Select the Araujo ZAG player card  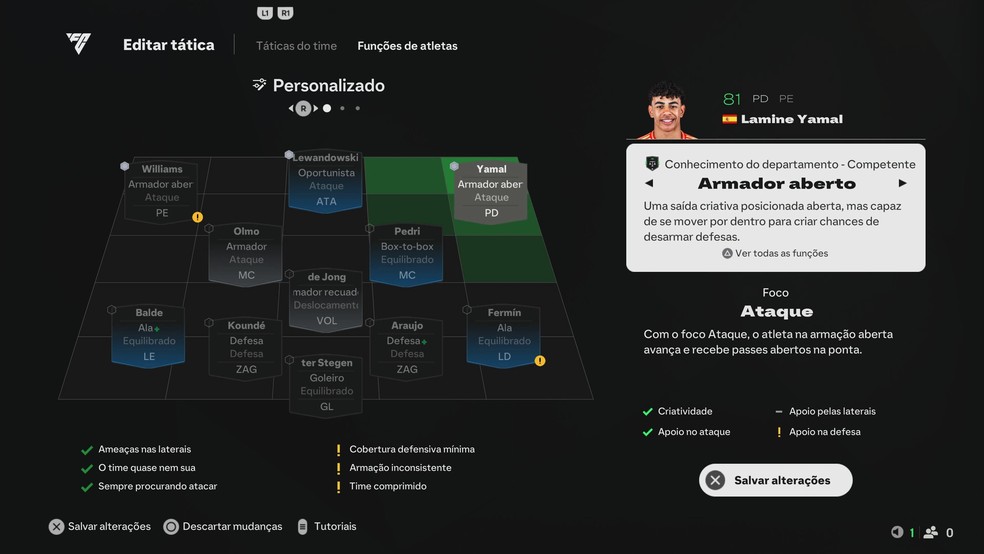click(407, 348)
